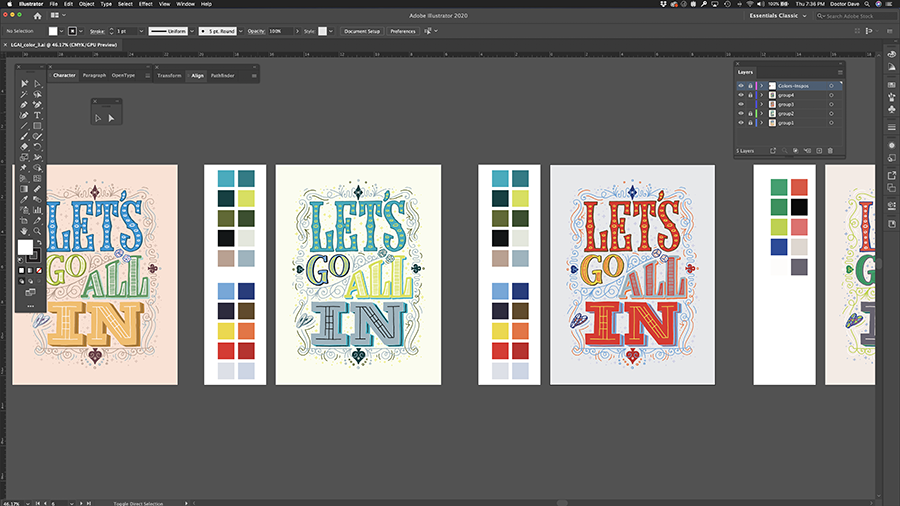The height and width of the screenshot is (506, 900).
Task: Select the Magic Wand tool
Action: (x=24, y=94)
